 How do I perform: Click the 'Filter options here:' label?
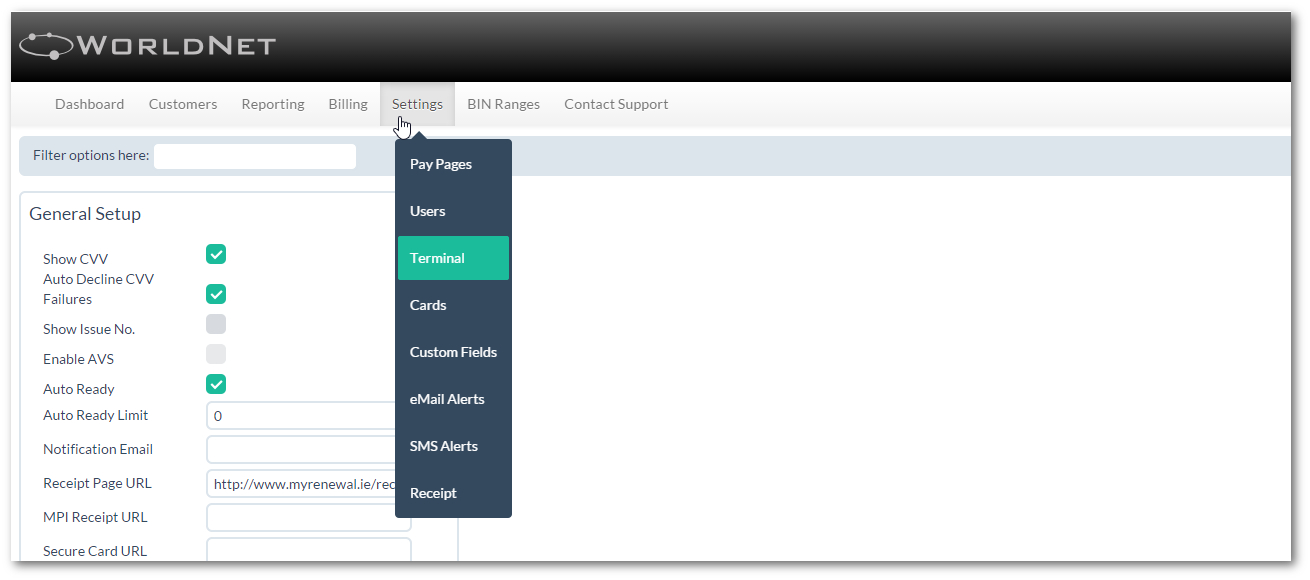tap(91, 156)
